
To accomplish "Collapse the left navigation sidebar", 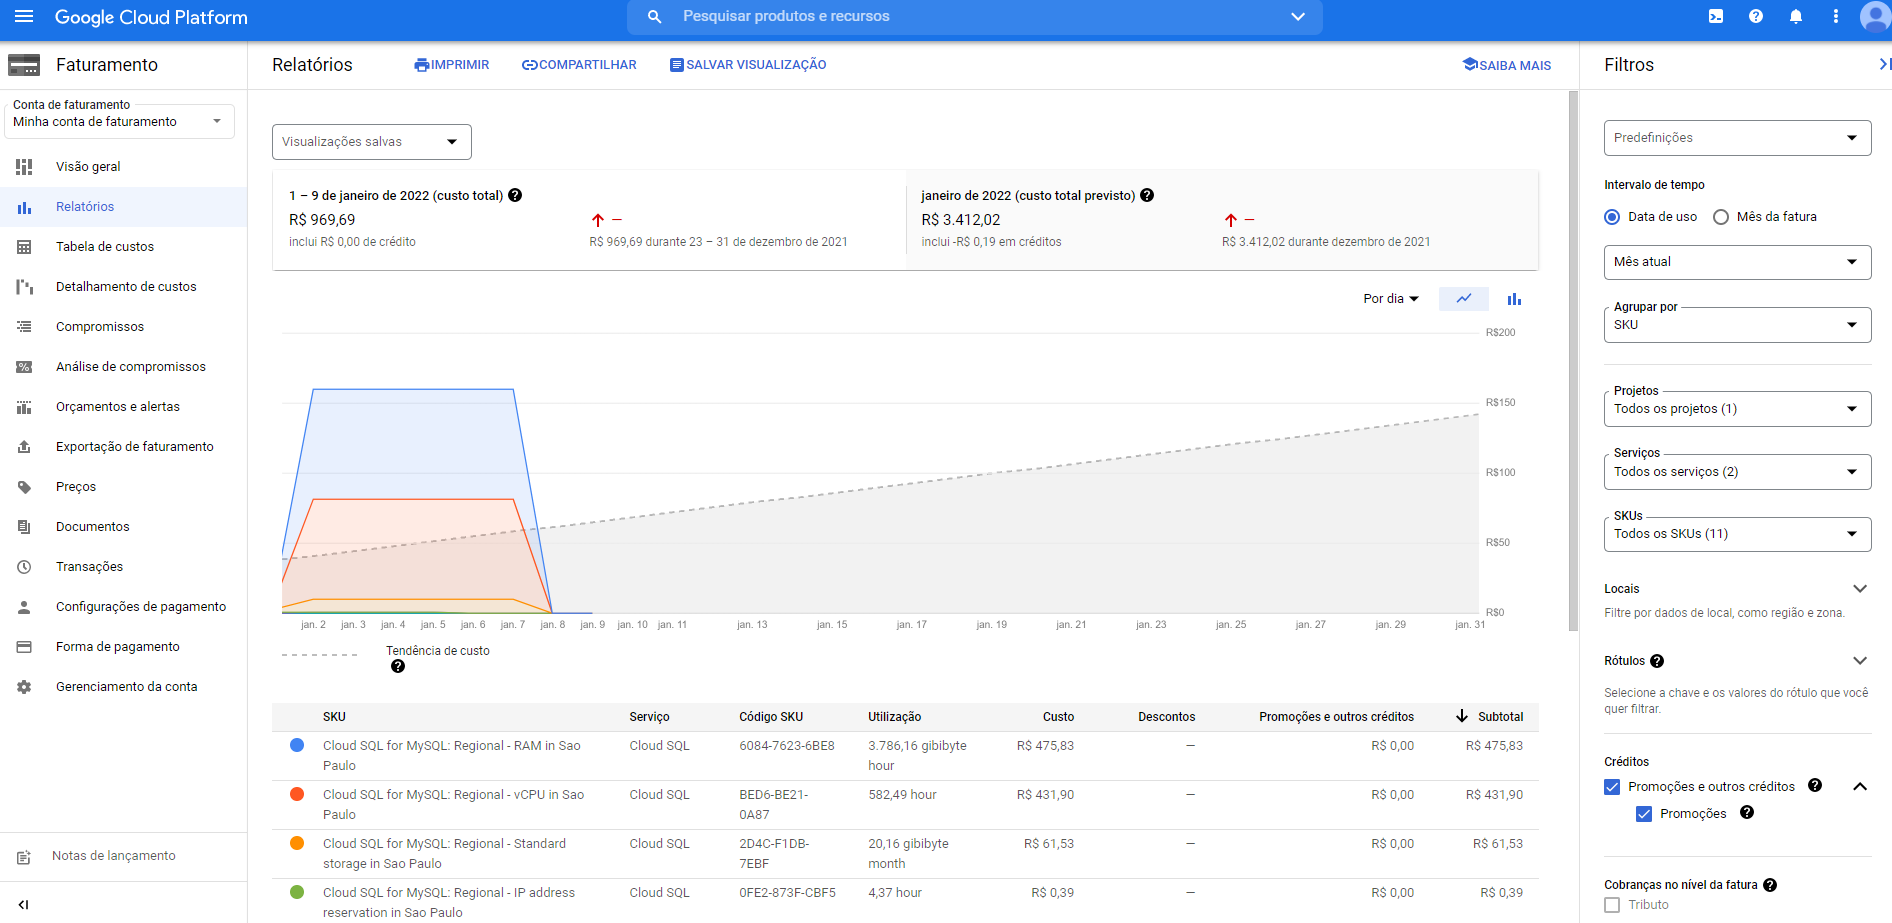I will coord(24,904).
